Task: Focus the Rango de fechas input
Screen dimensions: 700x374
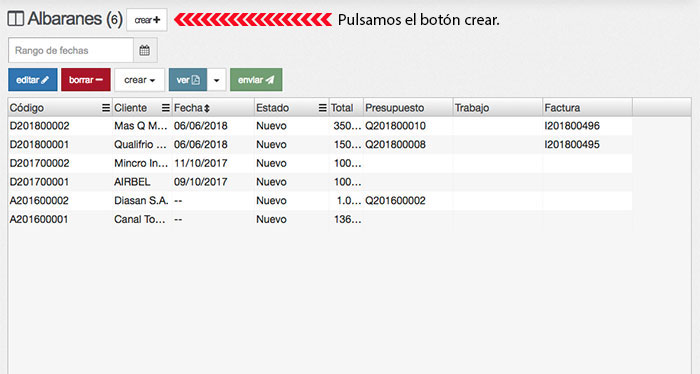Action: (x=71, y=50)
